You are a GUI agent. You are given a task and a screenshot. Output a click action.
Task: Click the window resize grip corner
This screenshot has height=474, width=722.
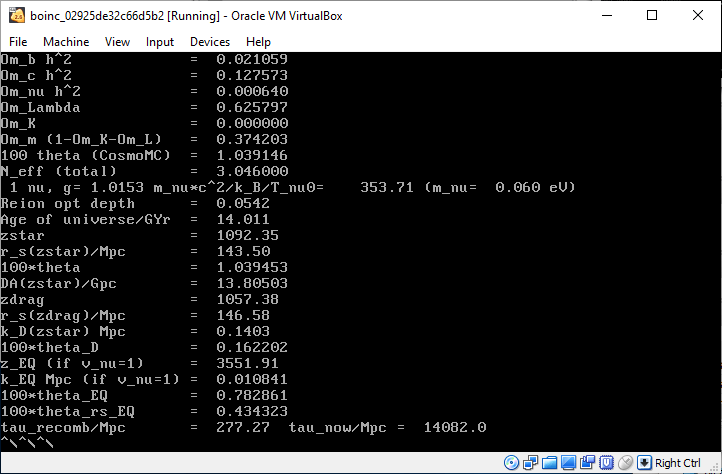tap(714, 466)
